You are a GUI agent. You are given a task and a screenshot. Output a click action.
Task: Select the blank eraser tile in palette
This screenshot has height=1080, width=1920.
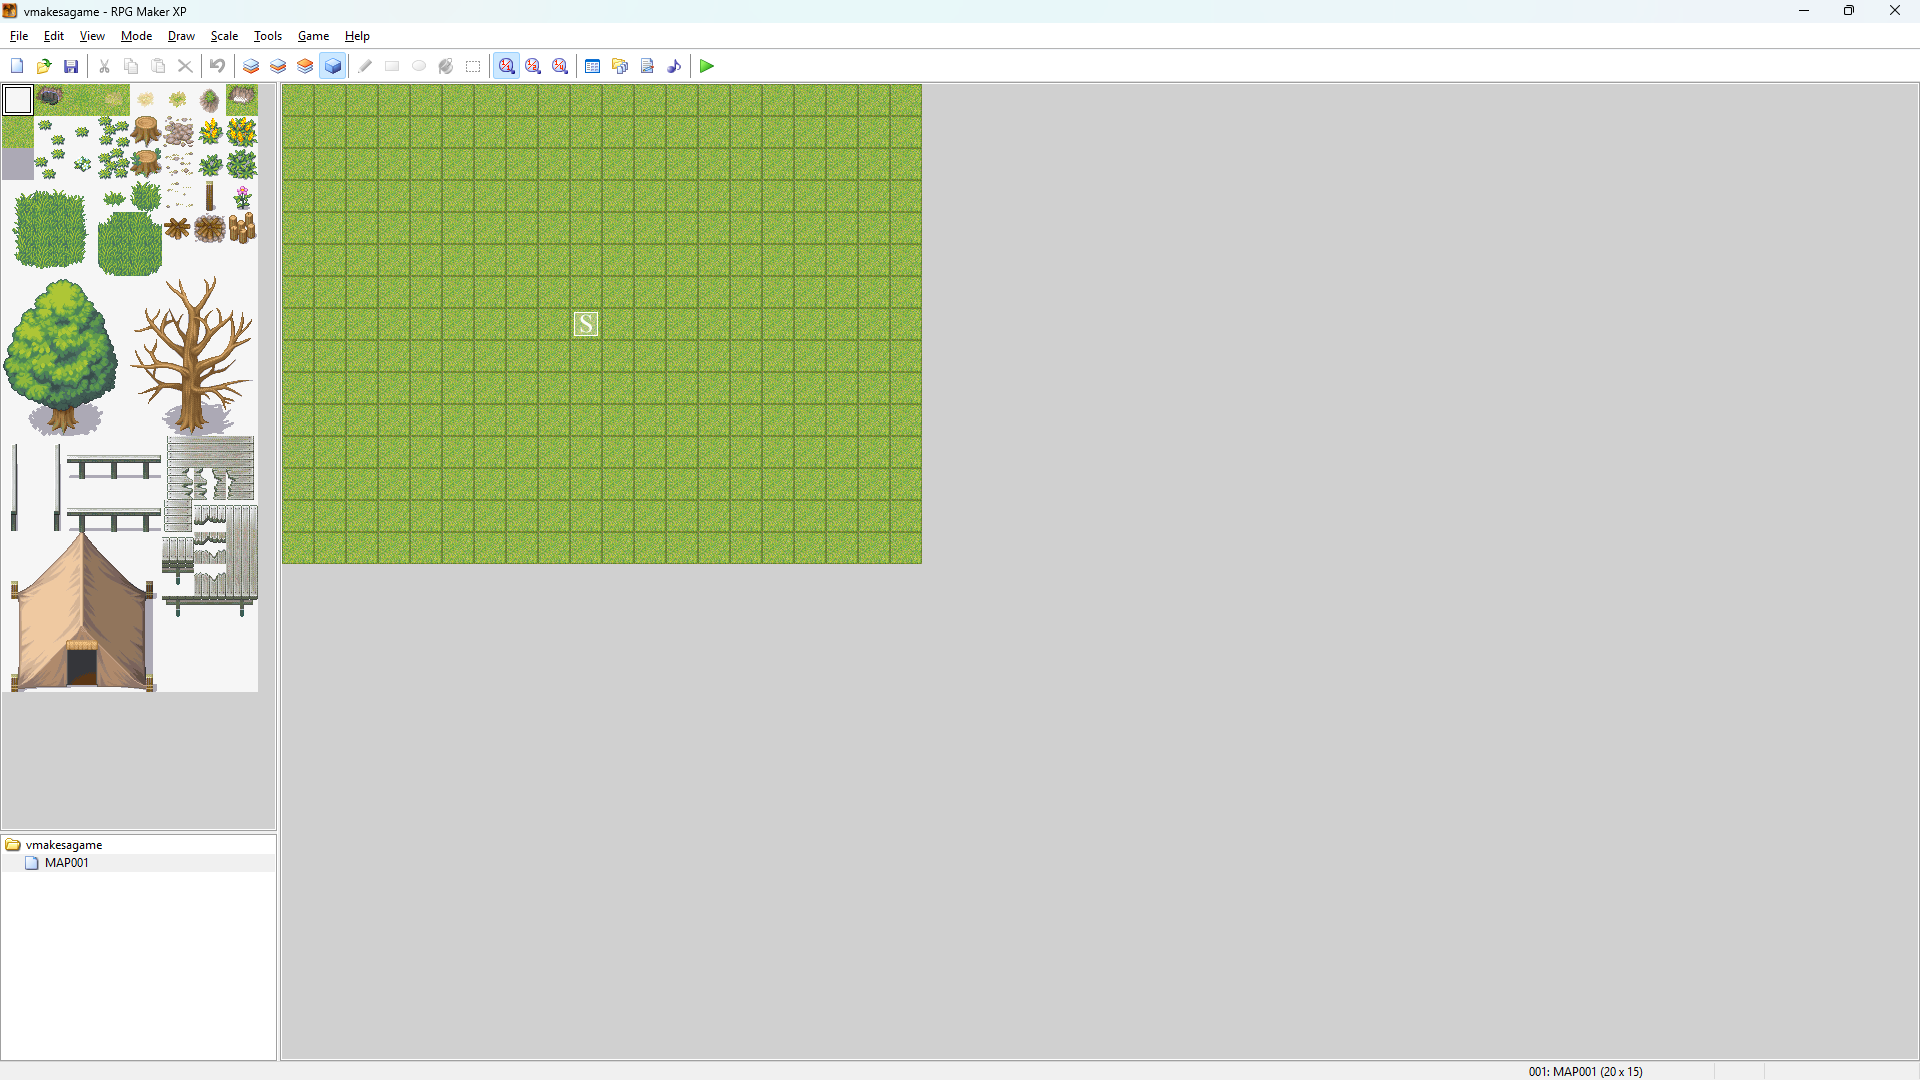(18, 100)
